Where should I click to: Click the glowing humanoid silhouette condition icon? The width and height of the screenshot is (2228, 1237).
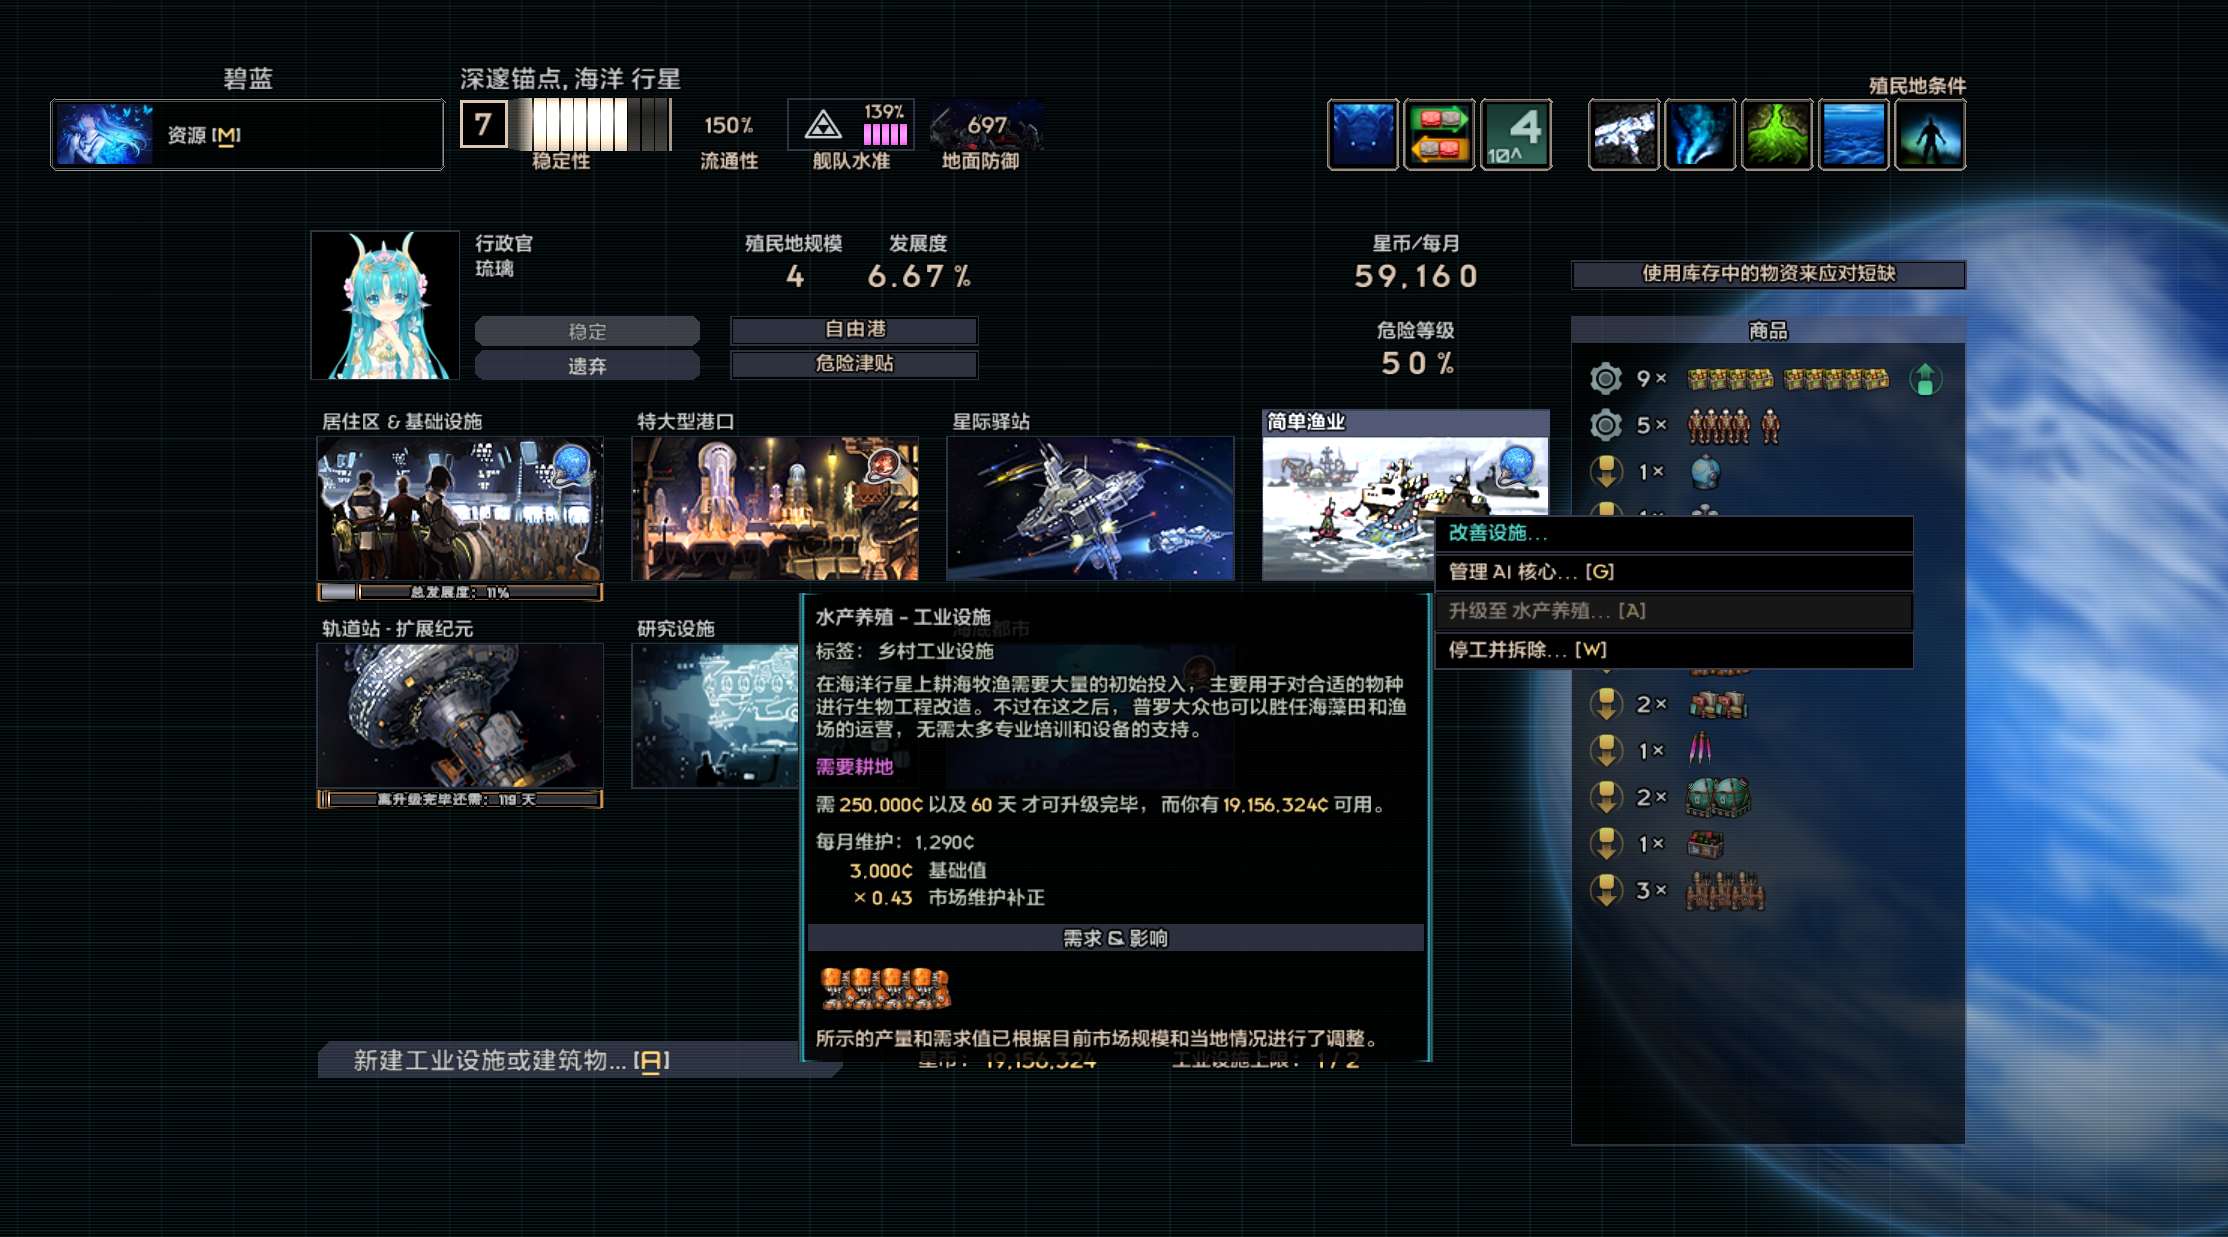point(1930,135)
